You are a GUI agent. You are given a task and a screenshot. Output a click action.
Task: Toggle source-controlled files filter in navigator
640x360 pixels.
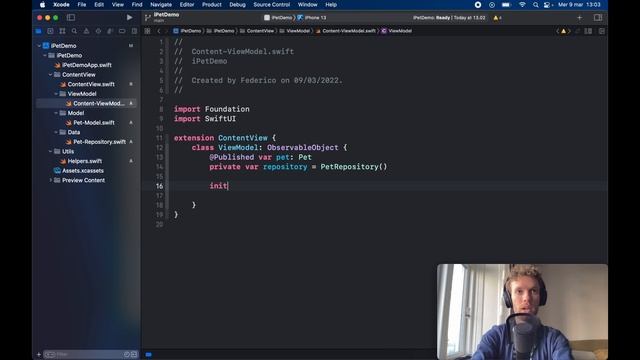(x=133, y=354)
